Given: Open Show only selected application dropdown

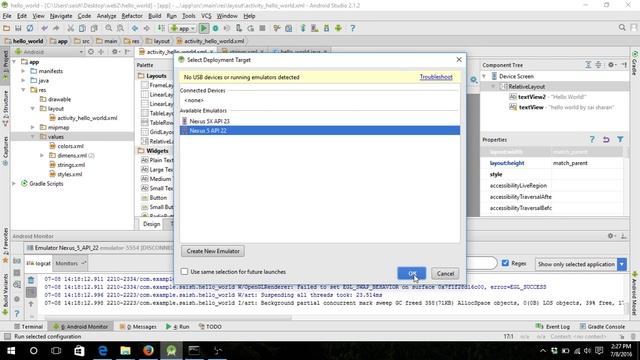Looking at the screenshot, I should coord(622,264).
